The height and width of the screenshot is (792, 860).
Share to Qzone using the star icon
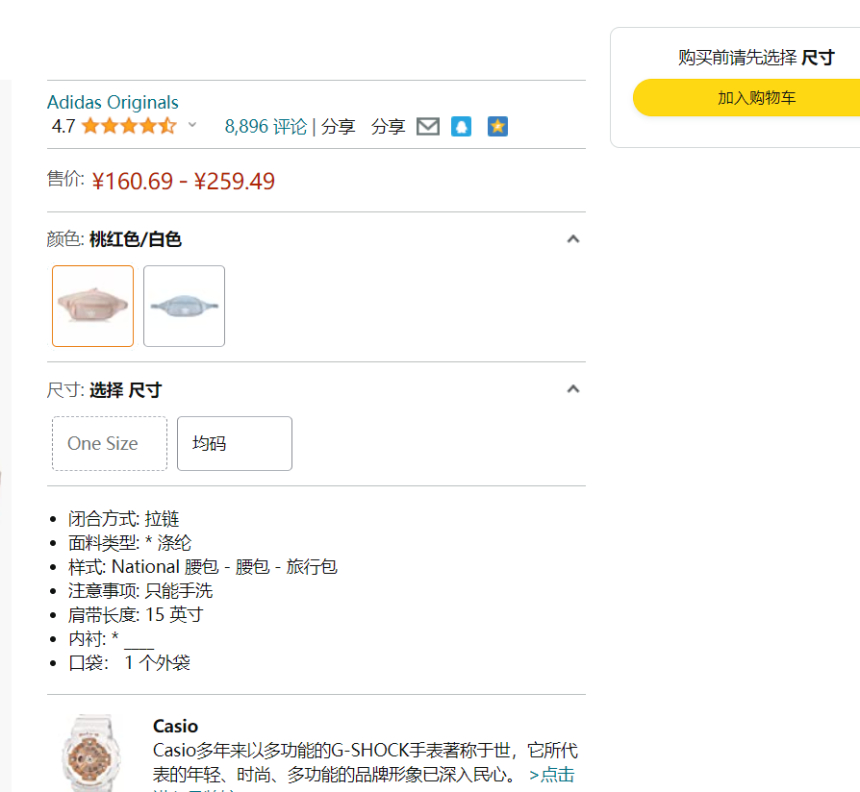pos(497,126)
